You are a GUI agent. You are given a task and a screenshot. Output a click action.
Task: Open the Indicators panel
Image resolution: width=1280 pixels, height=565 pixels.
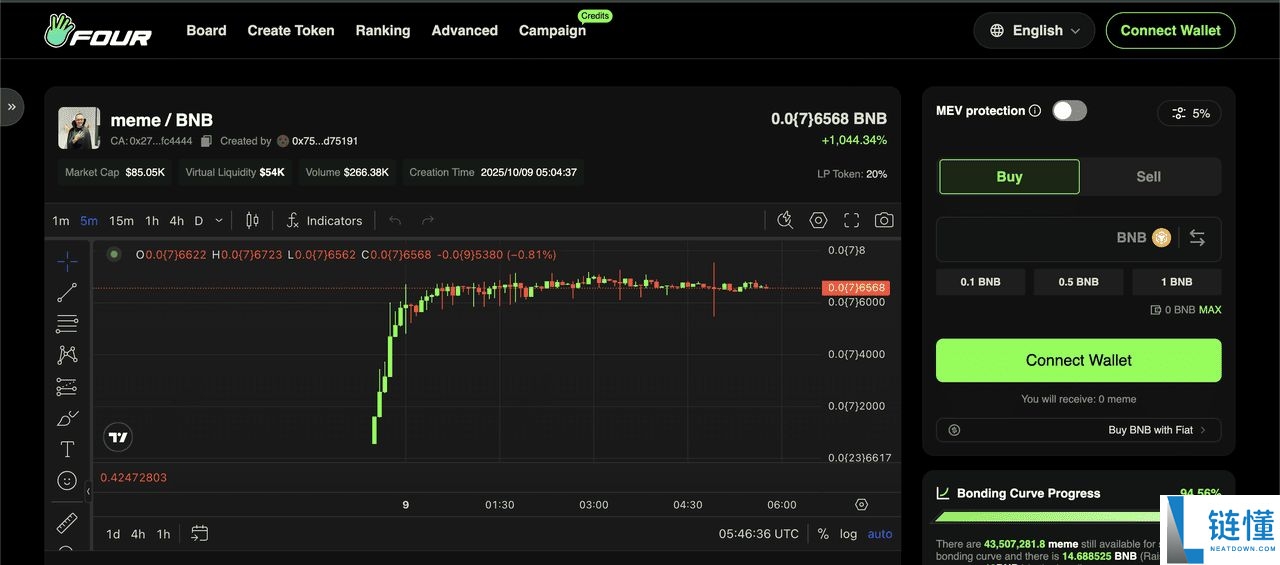[x=324, y=220]
